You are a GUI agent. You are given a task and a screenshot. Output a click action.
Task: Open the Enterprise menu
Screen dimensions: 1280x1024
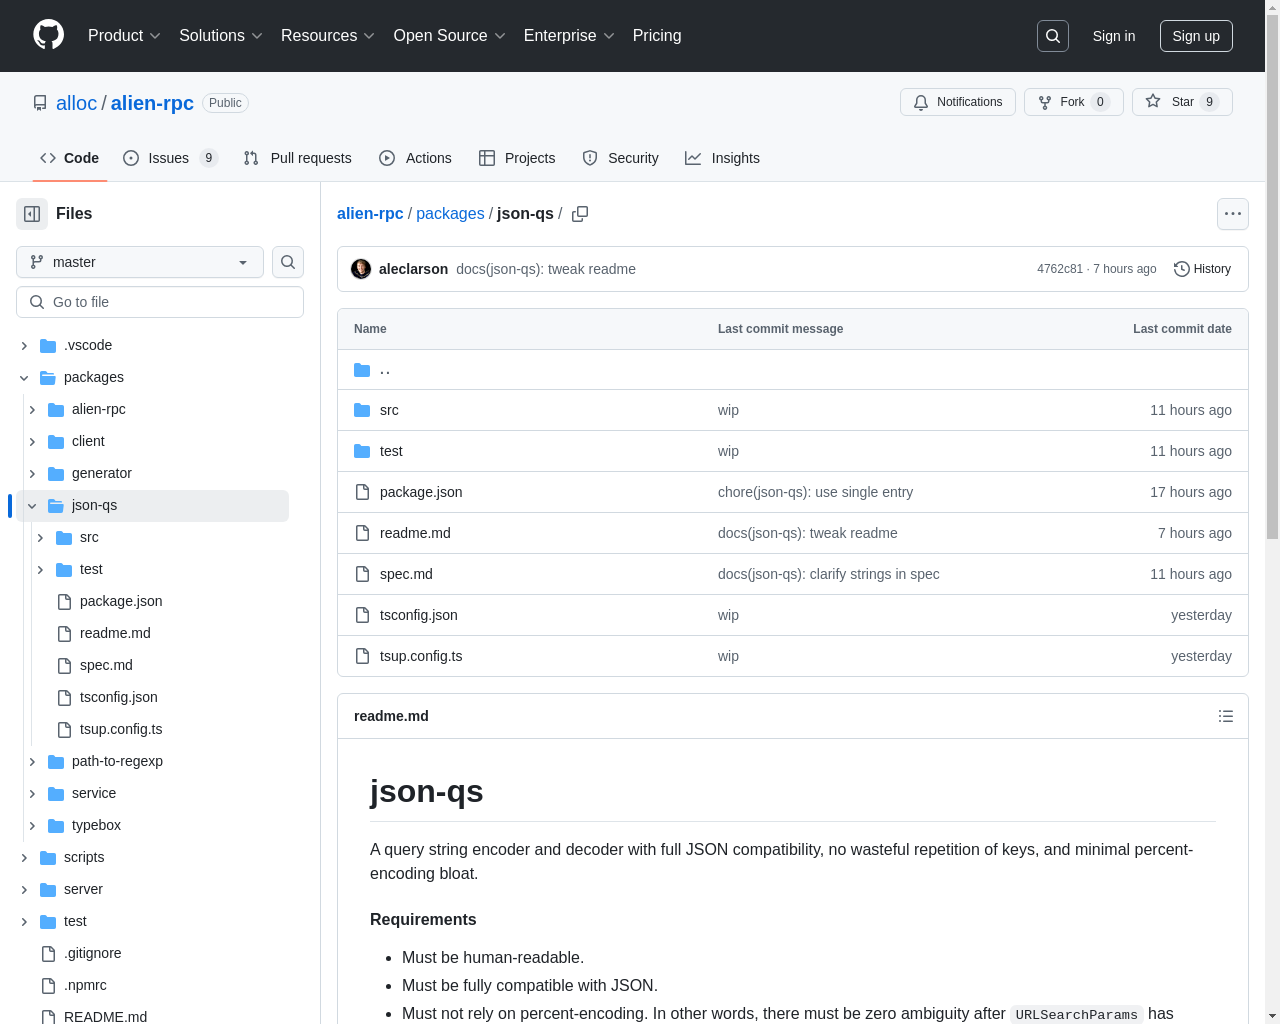(569, 35)
